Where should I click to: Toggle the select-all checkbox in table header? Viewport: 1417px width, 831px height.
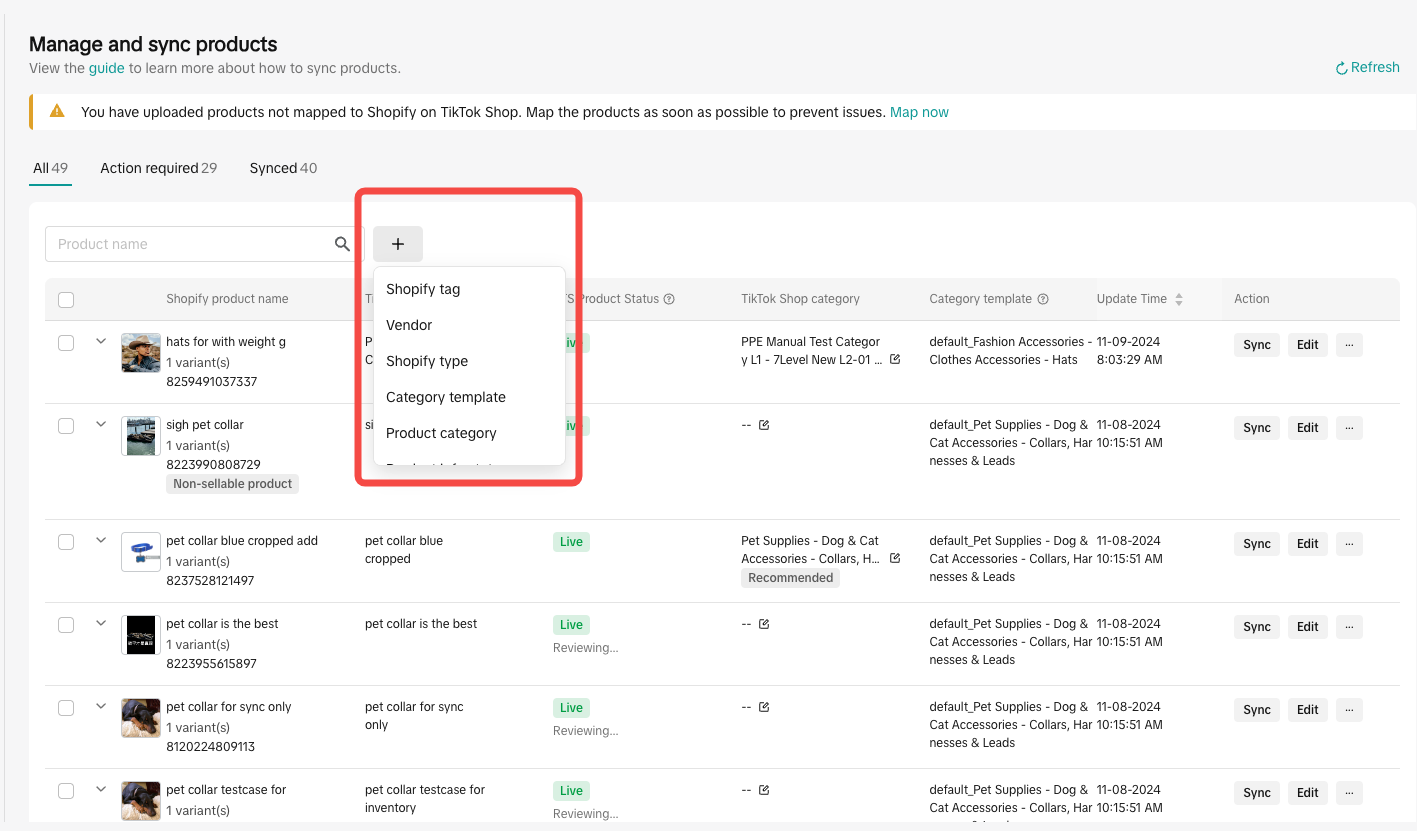click(66, 299)
